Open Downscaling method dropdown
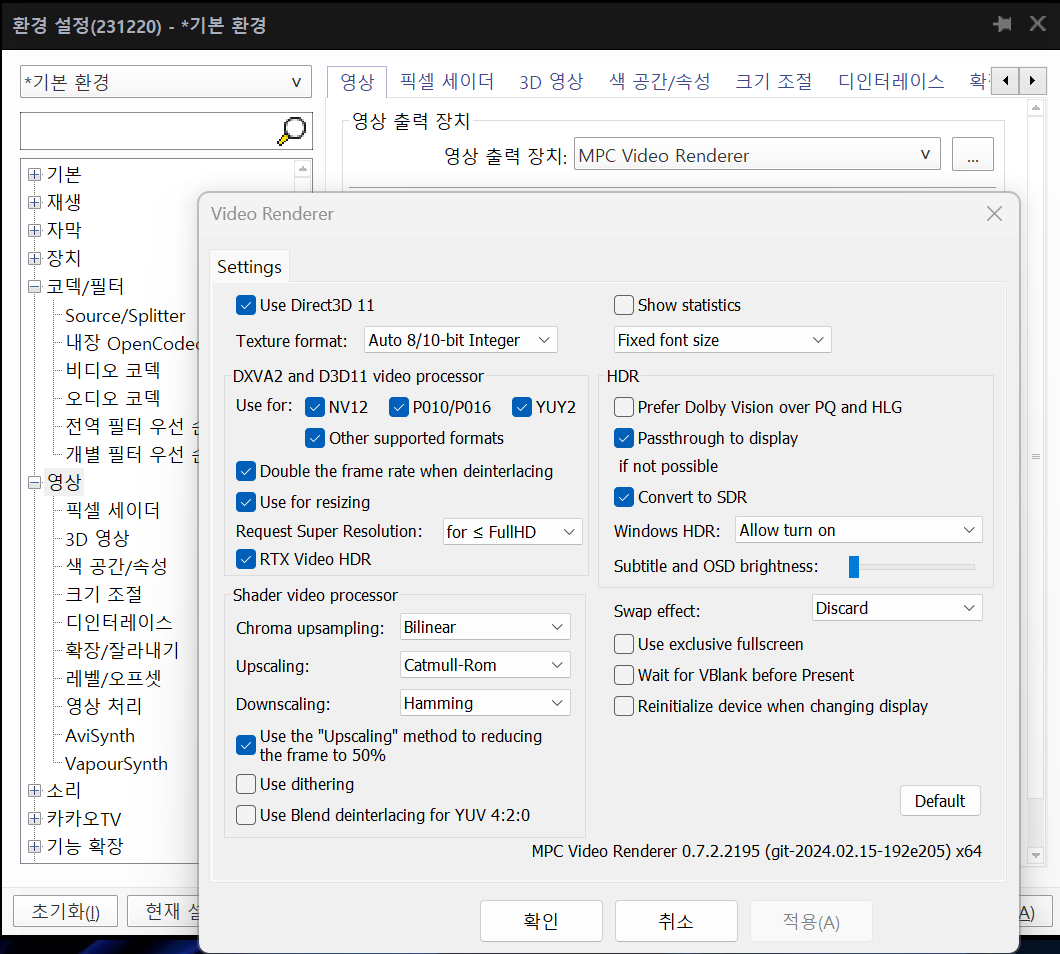Viewport: 1060px width, 954px height. (485, 703)
